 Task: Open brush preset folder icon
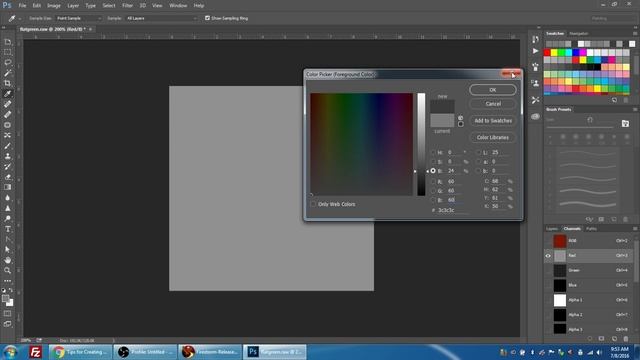tap(625, 123)
